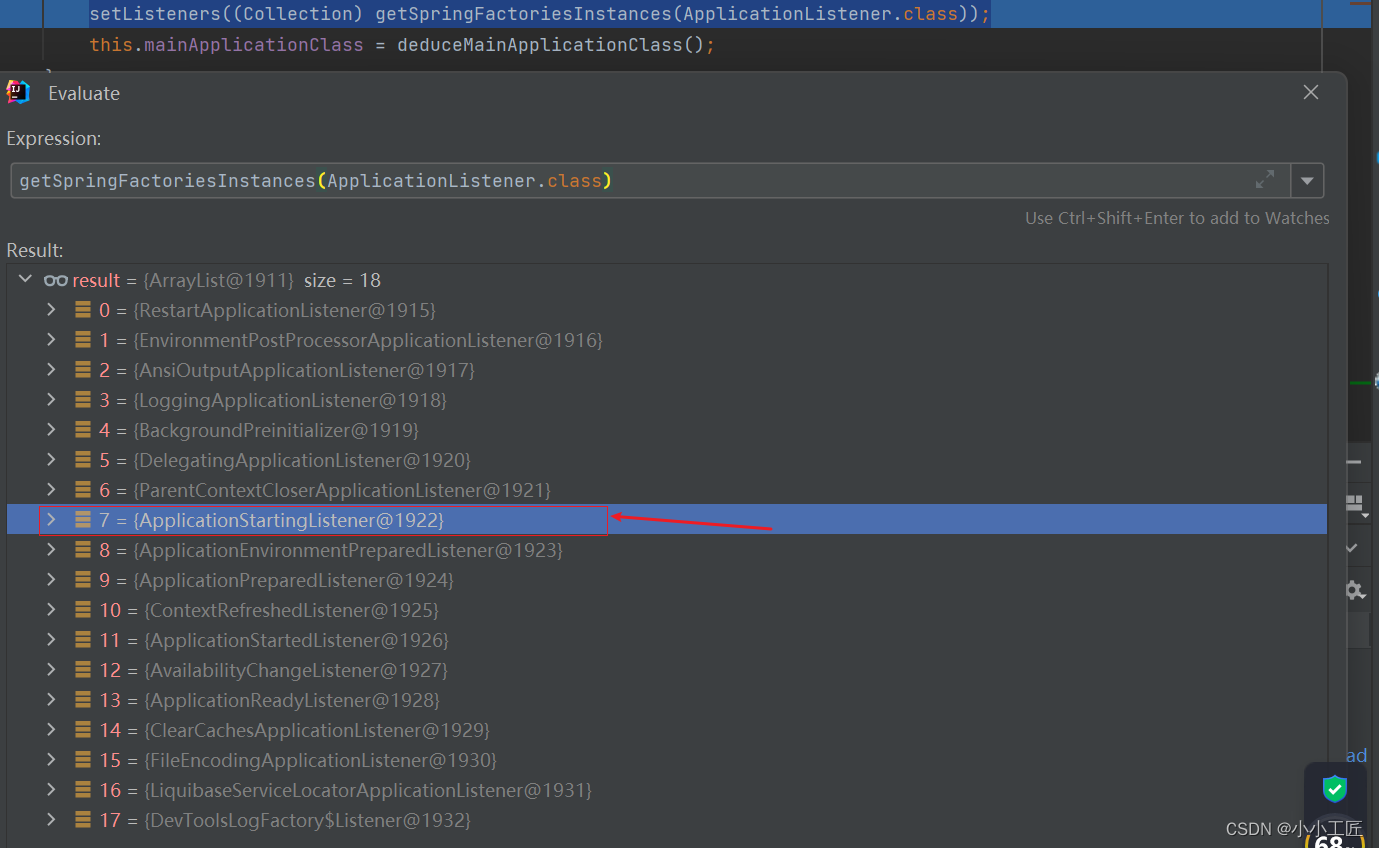Click the green shield security icon
Image resolution: width=1379 pixels, height=848 pixels.
click(1334, 790)
